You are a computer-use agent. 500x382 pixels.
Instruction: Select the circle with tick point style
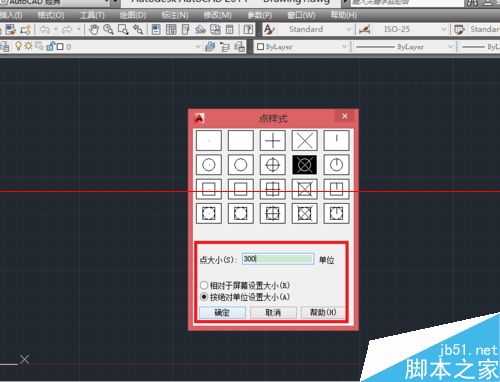[336, 165]
